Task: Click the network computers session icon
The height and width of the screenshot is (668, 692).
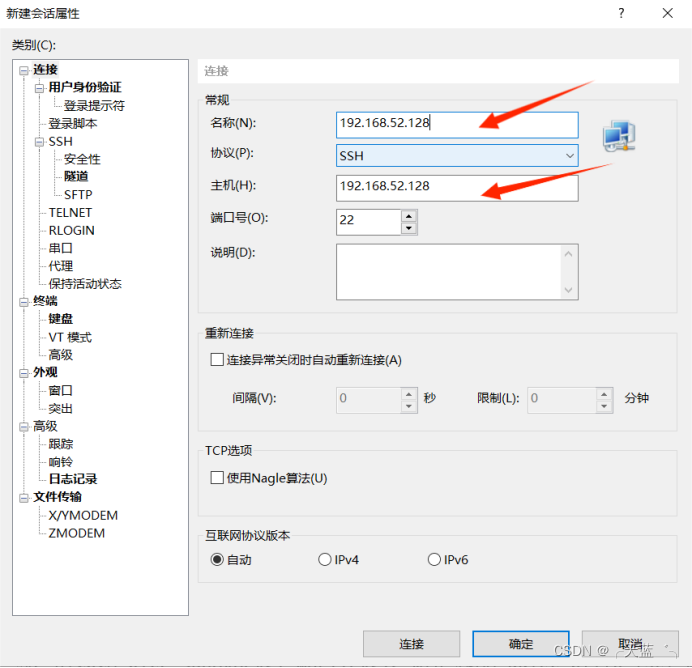Action: pos(619,136)
